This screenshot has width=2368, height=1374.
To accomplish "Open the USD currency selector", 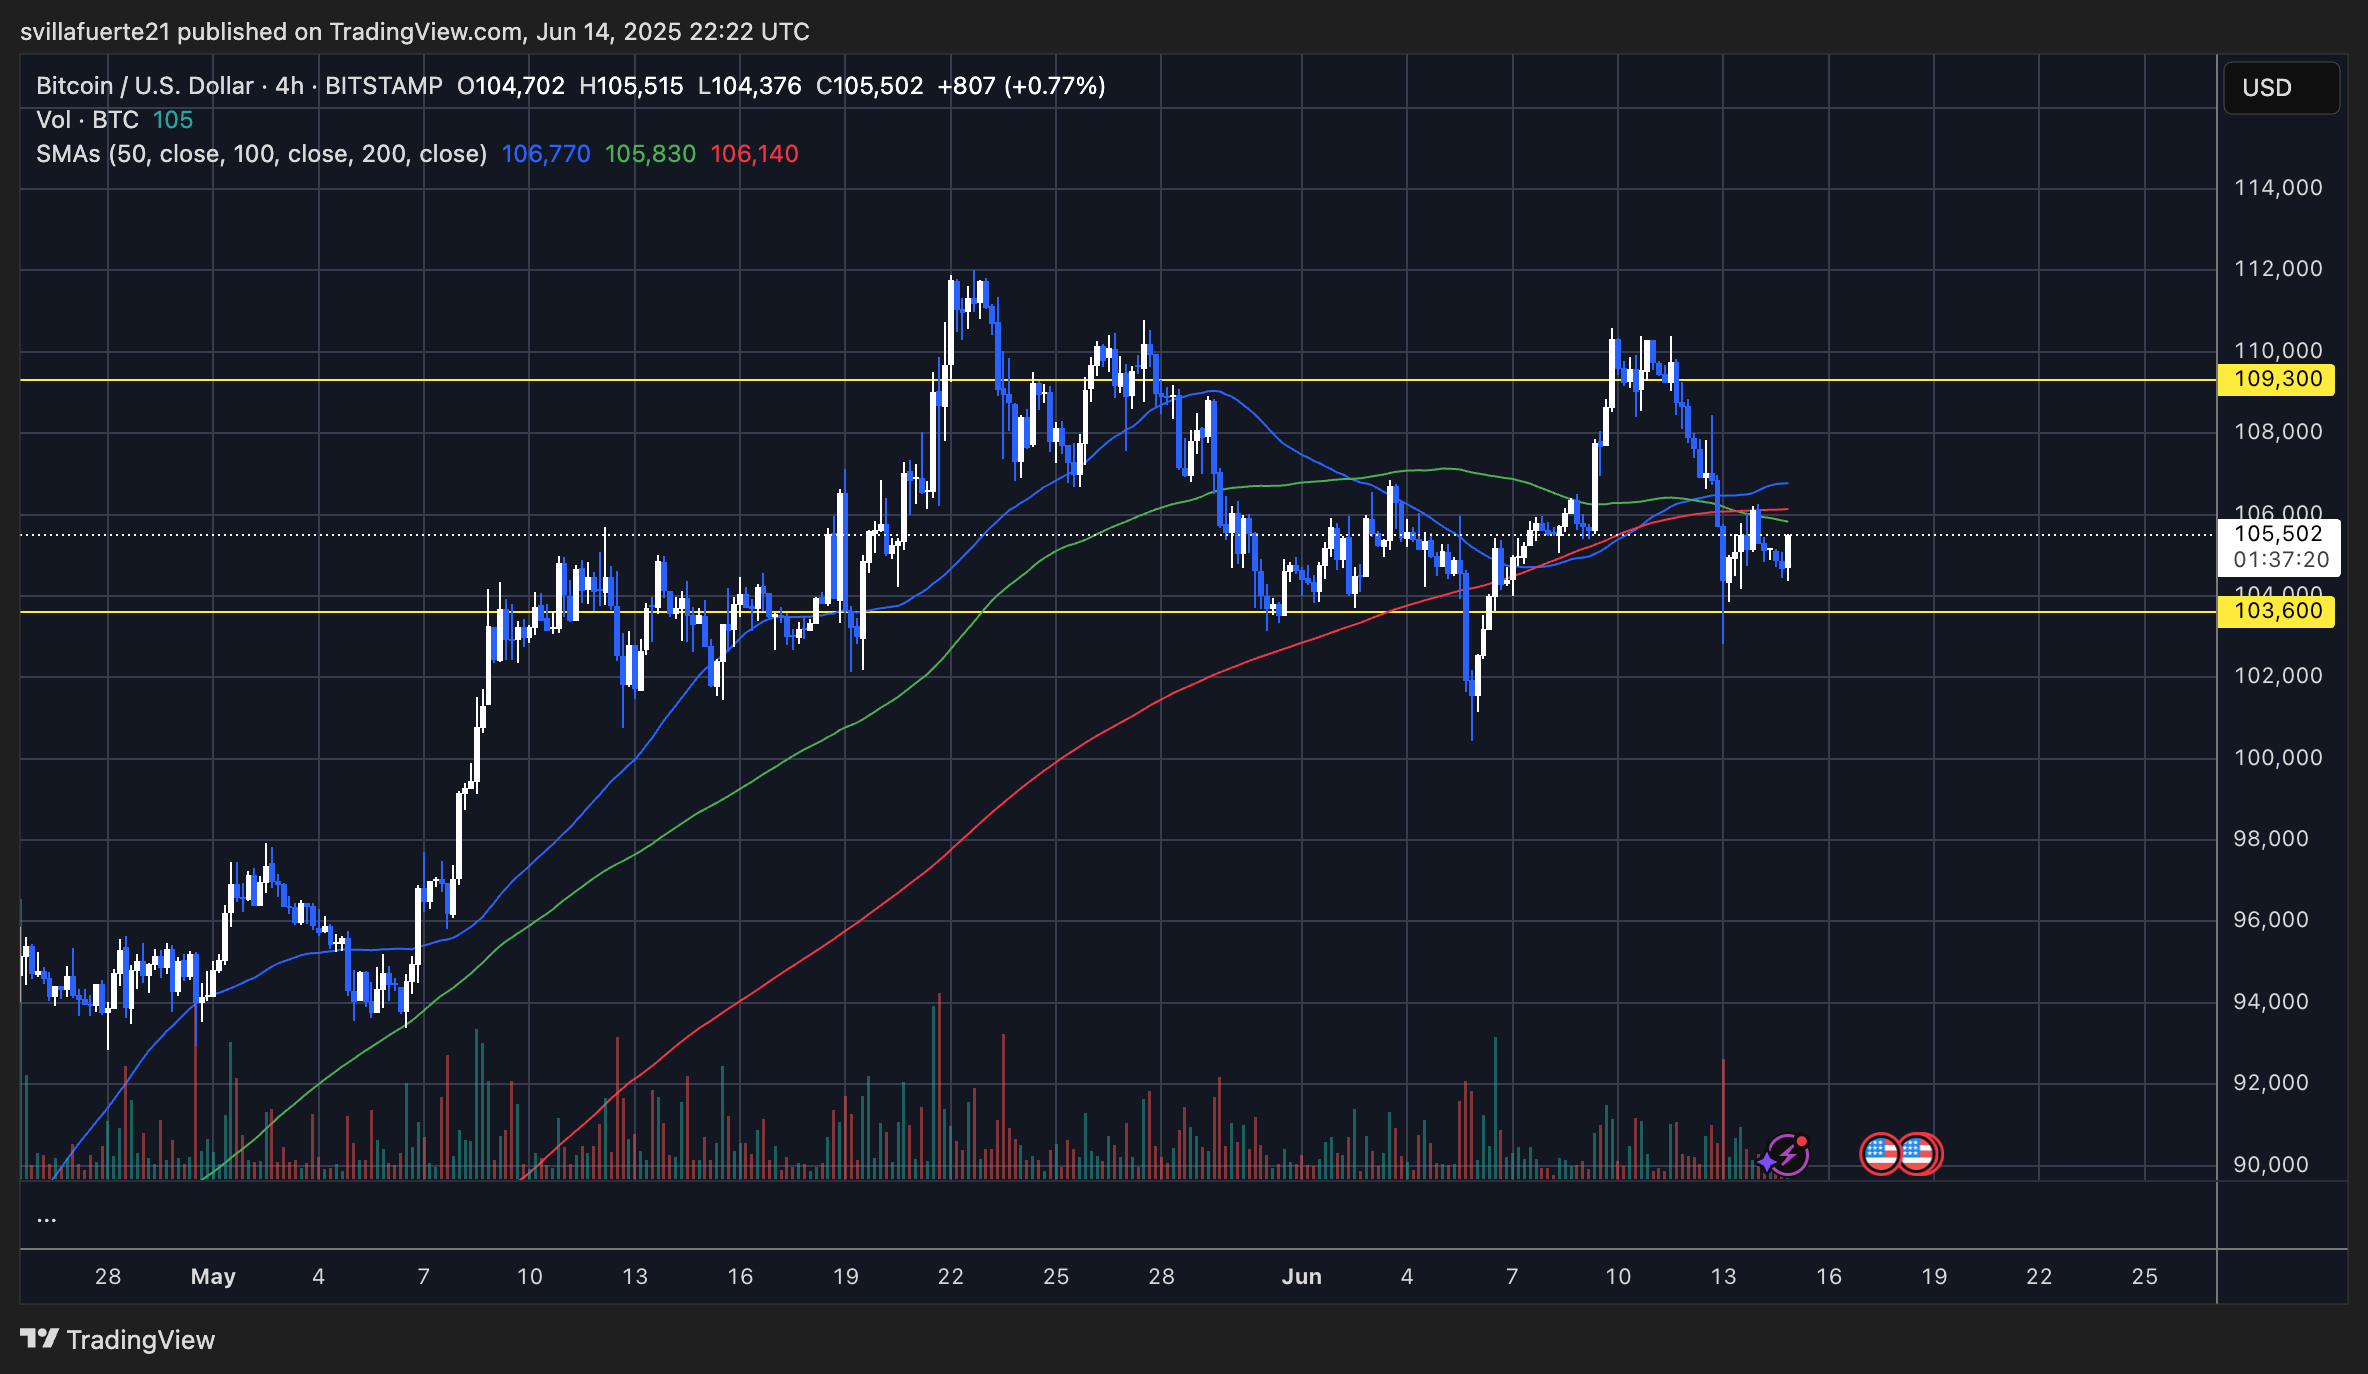I will 2280,88.
